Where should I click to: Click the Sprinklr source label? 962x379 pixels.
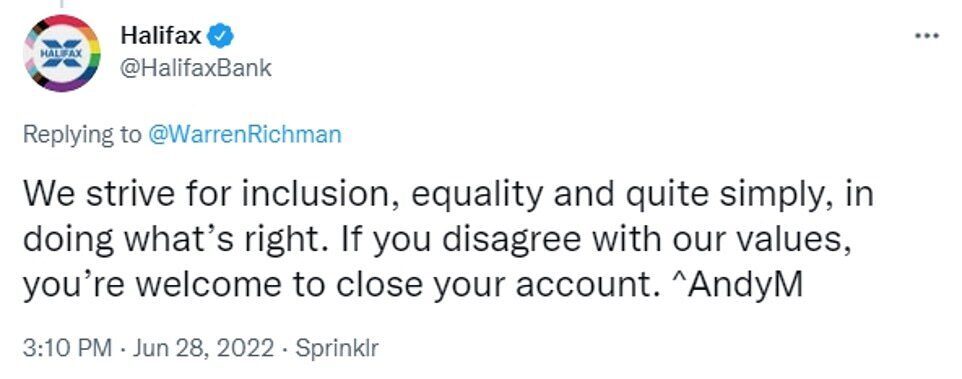[337, 349]
